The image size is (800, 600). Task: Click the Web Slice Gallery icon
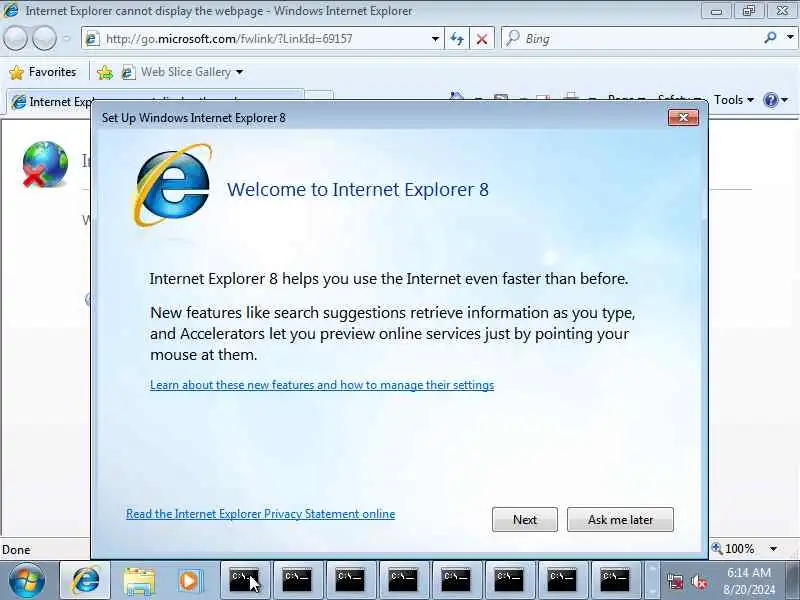[129, 72]
